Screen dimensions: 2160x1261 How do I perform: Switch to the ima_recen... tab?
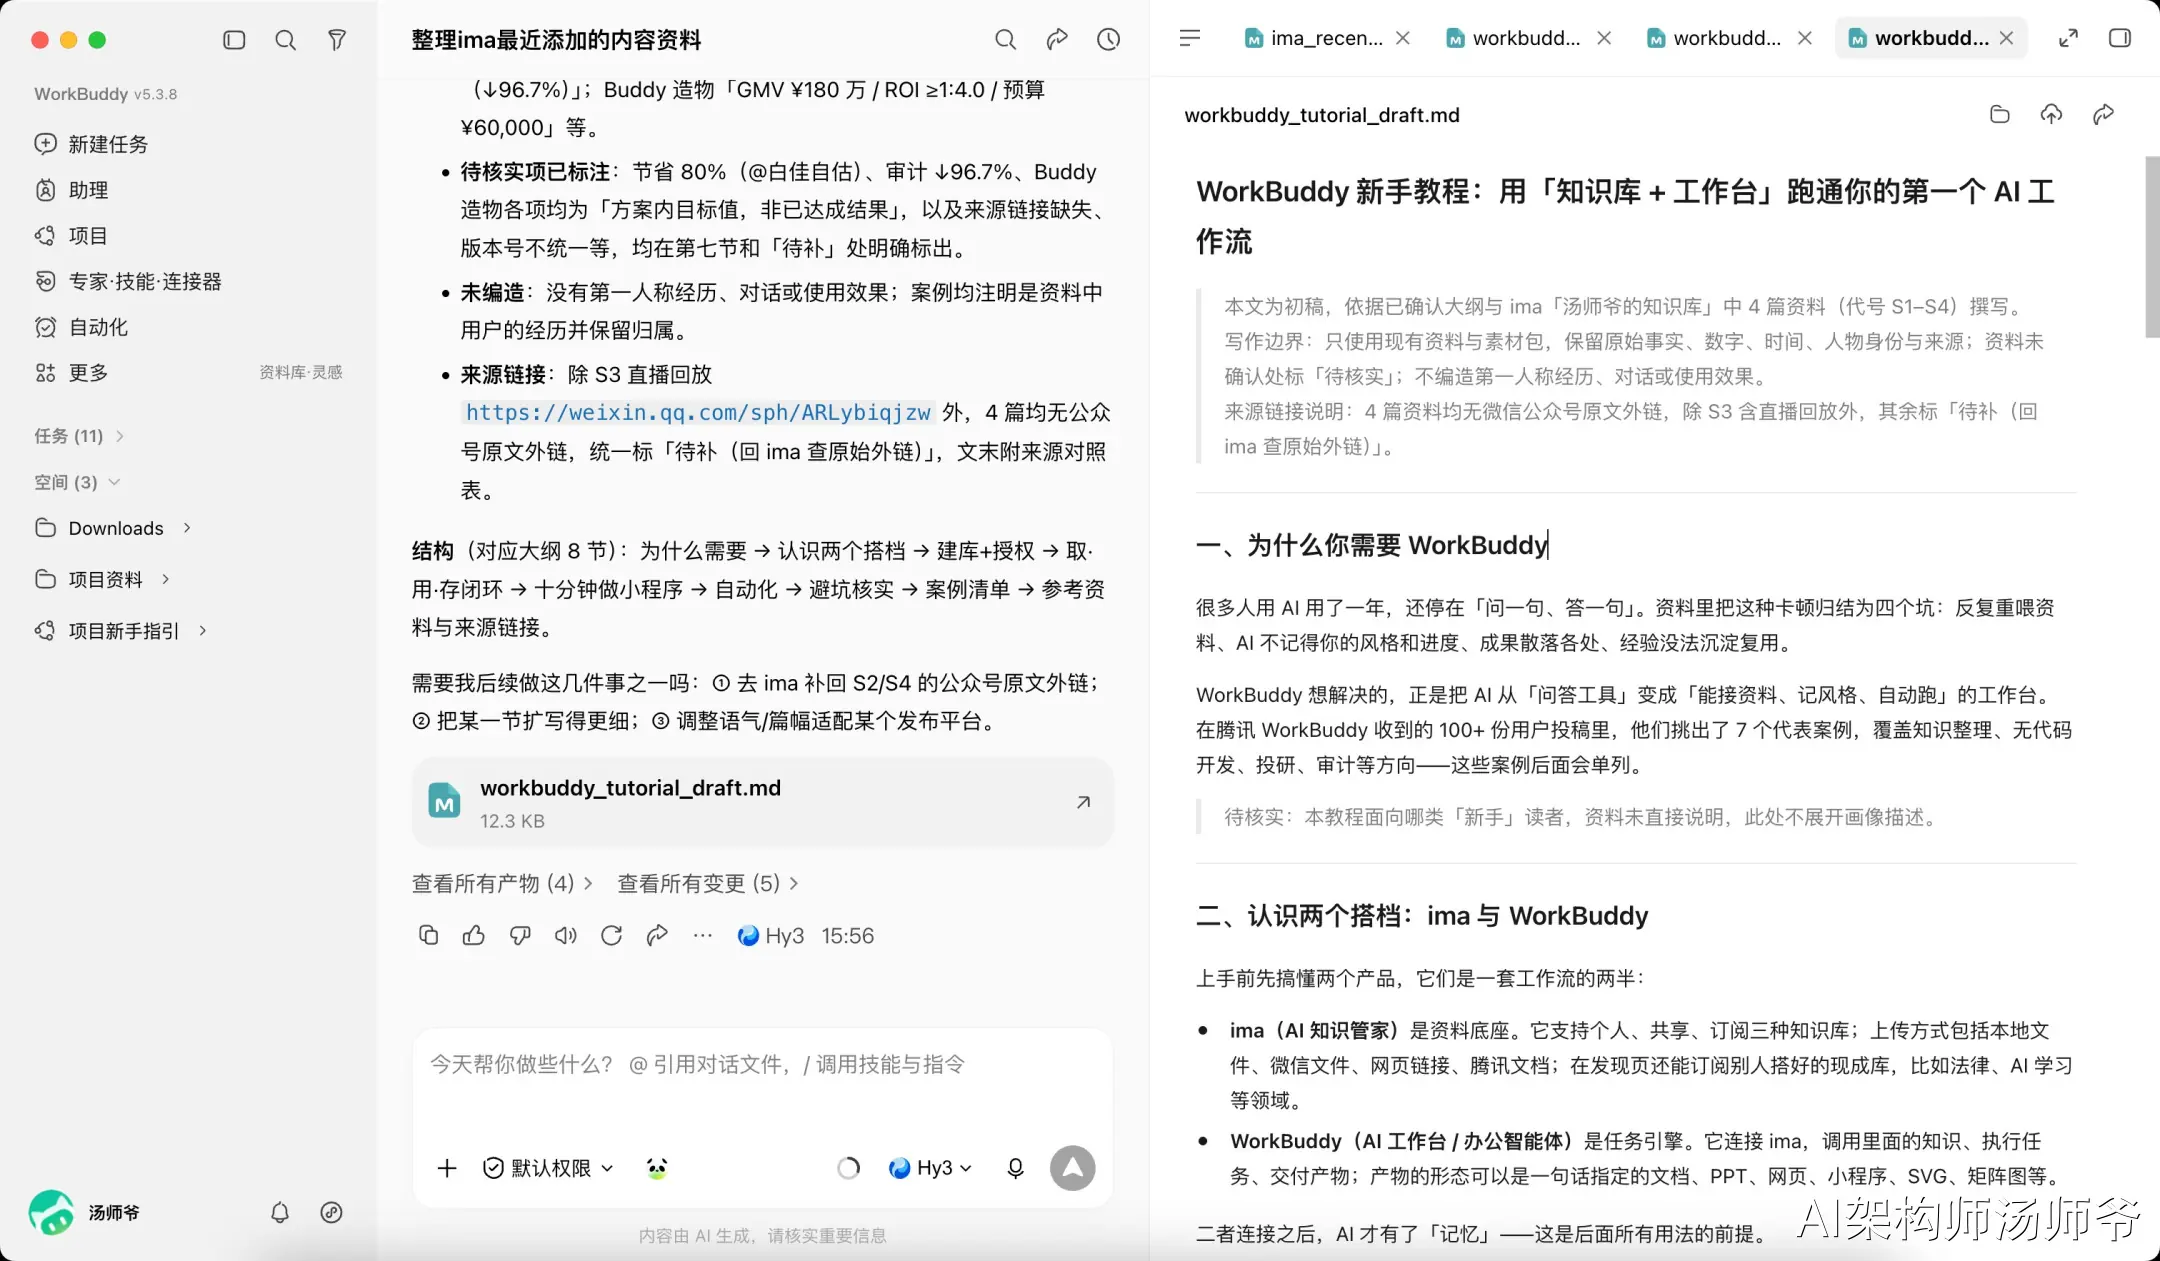click(x=1314, y=38)
